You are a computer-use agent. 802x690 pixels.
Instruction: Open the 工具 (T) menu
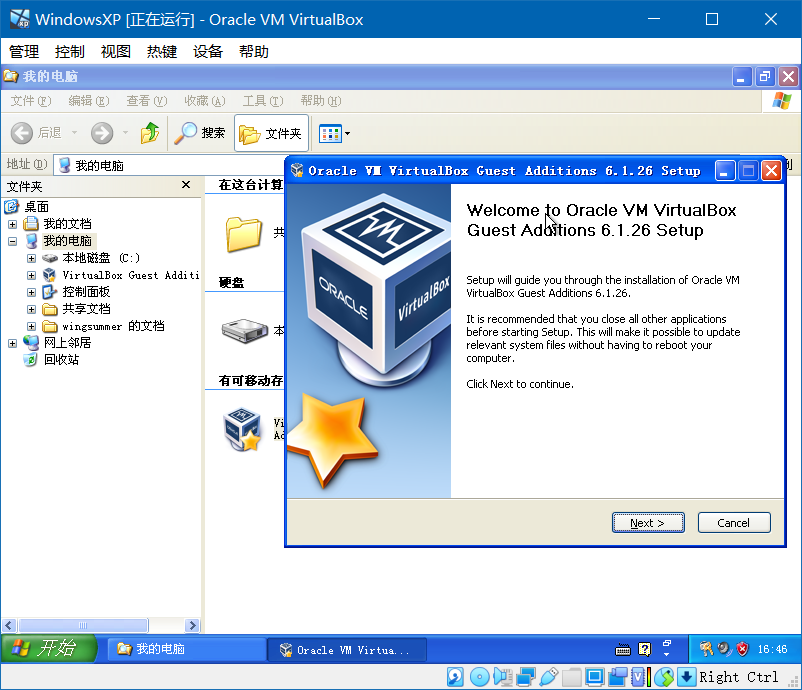(x=262, y=101)
